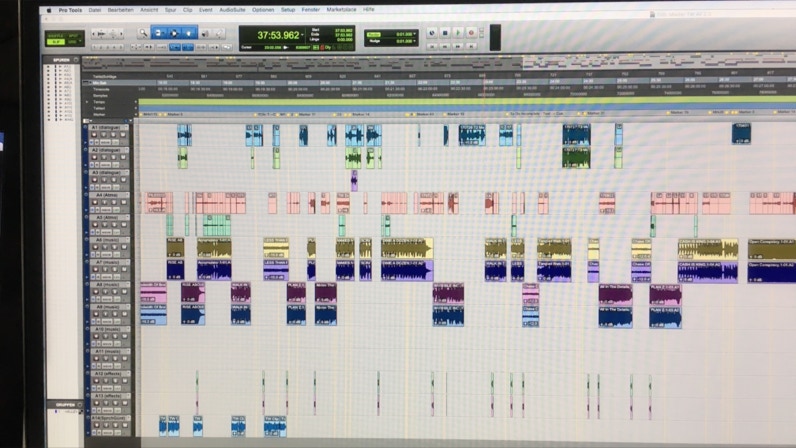Select the Trim tool

(159, 33)
